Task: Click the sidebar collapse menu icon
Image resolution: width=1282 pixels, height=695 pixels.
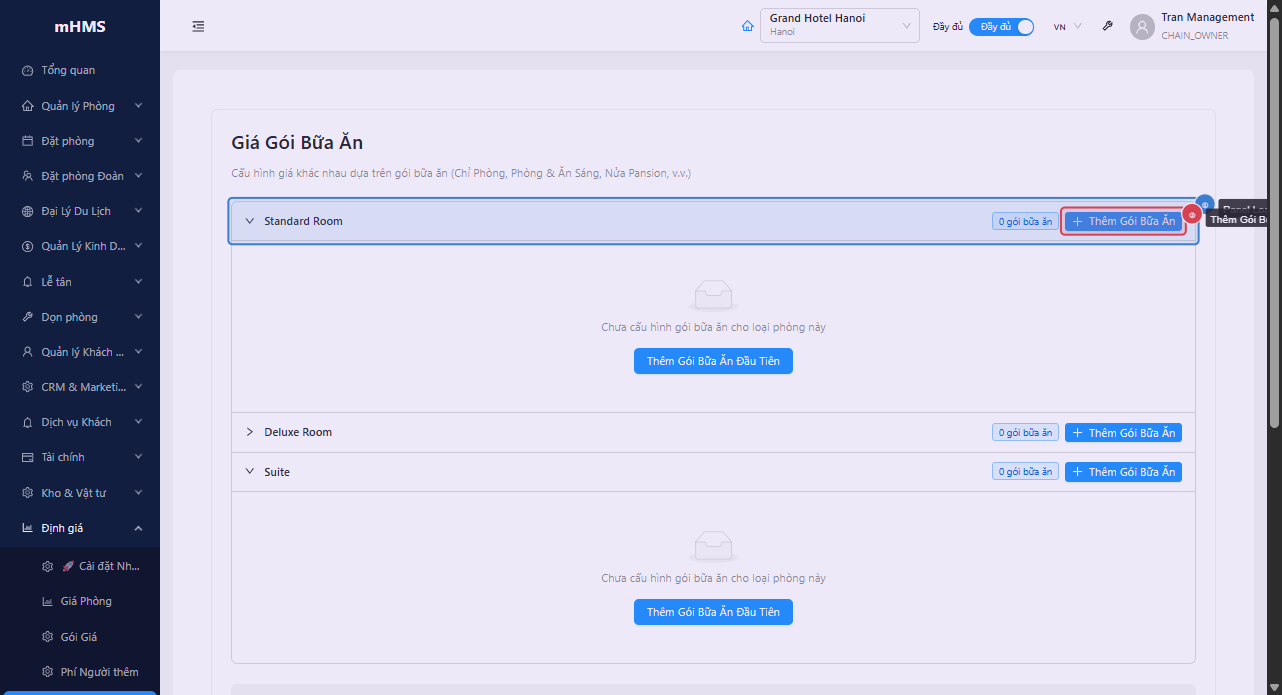Action: [x=198, y=27]
